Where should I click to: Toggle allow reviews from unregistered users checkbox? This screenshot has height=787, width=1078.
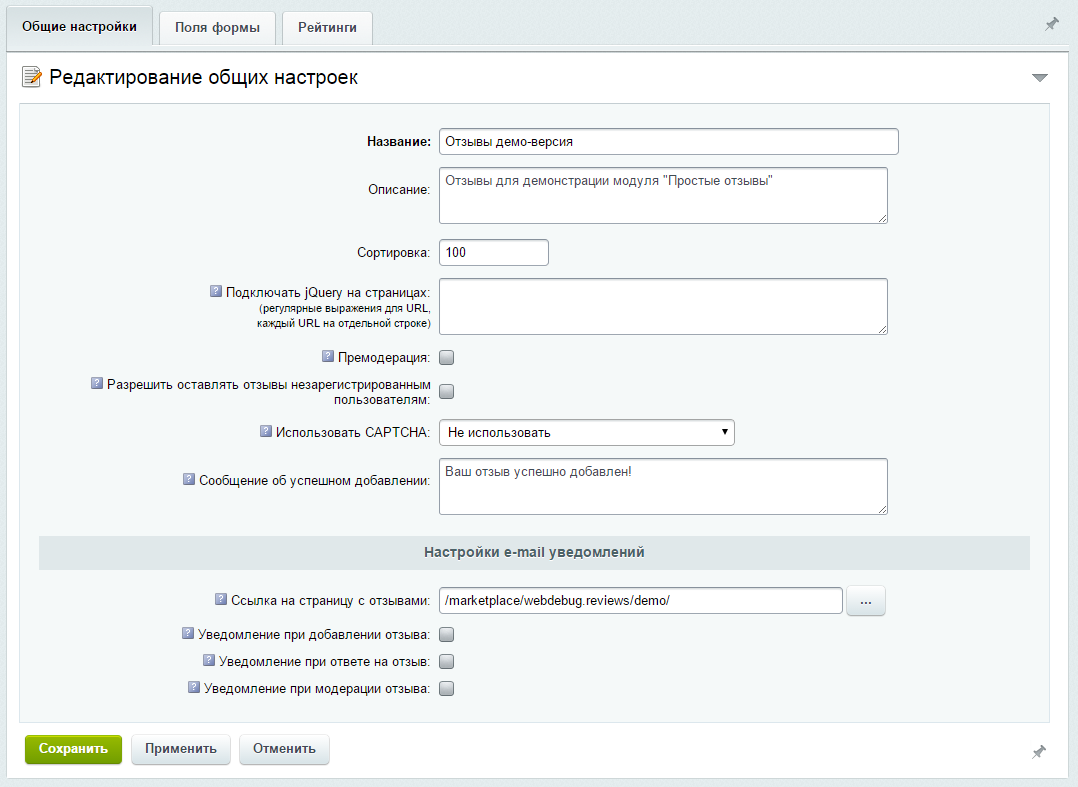(447, 391)
